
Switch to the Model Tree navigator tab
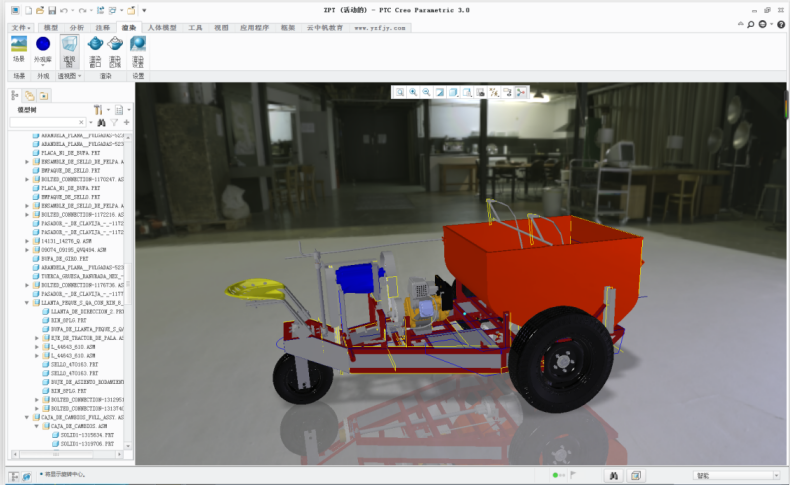tap(15, 96)
